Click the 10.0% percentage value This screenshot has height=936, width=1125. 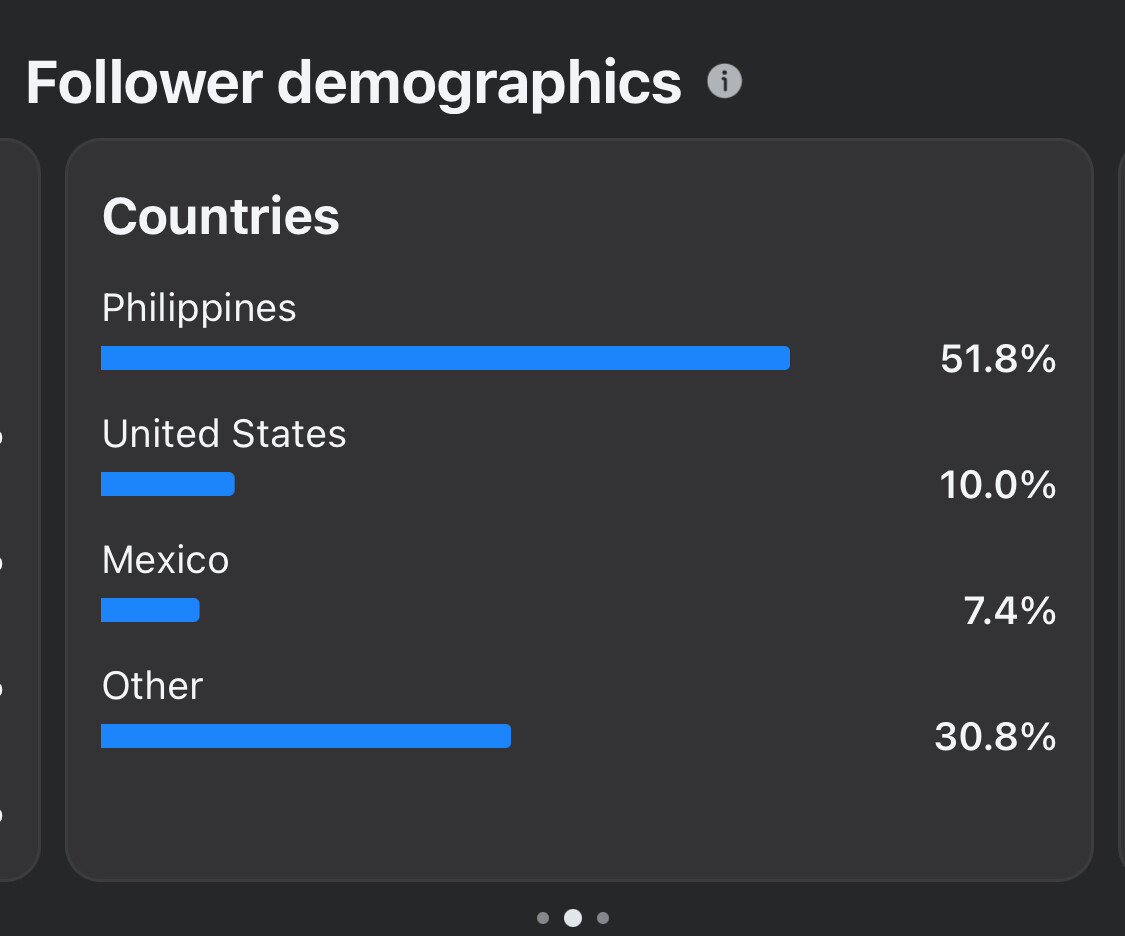[997, 485]
